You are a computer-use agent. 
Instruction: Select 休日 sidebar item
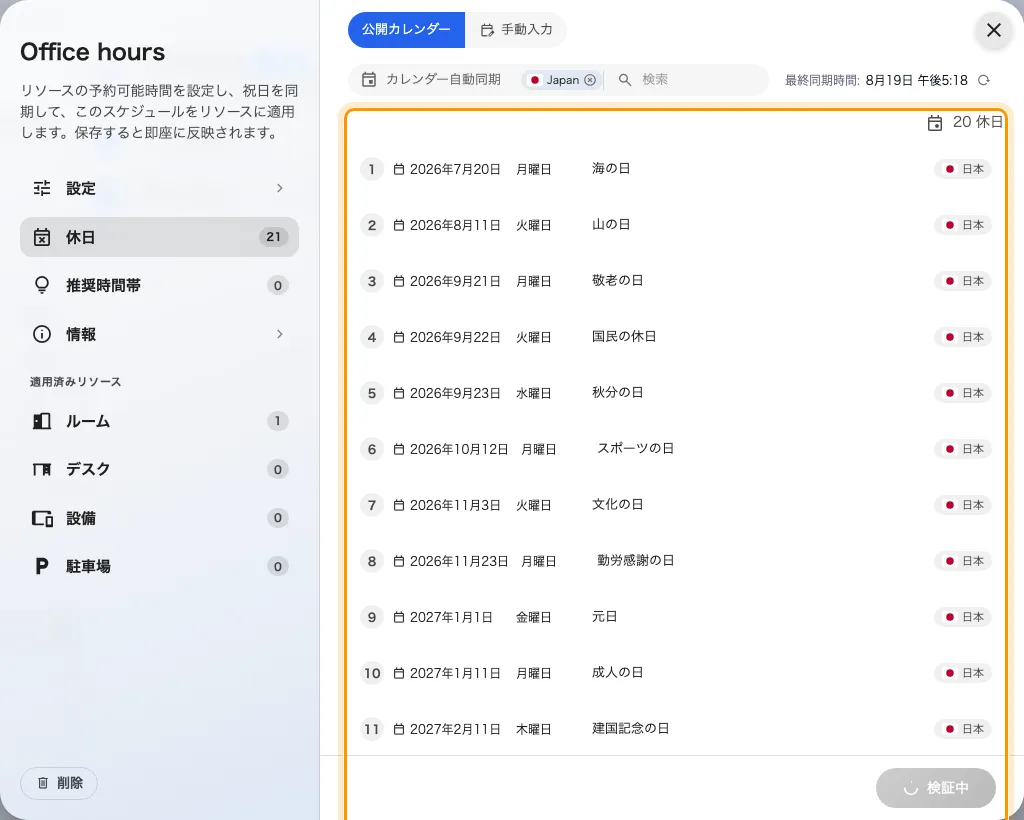pyautogui.click(x=159, y=237)
